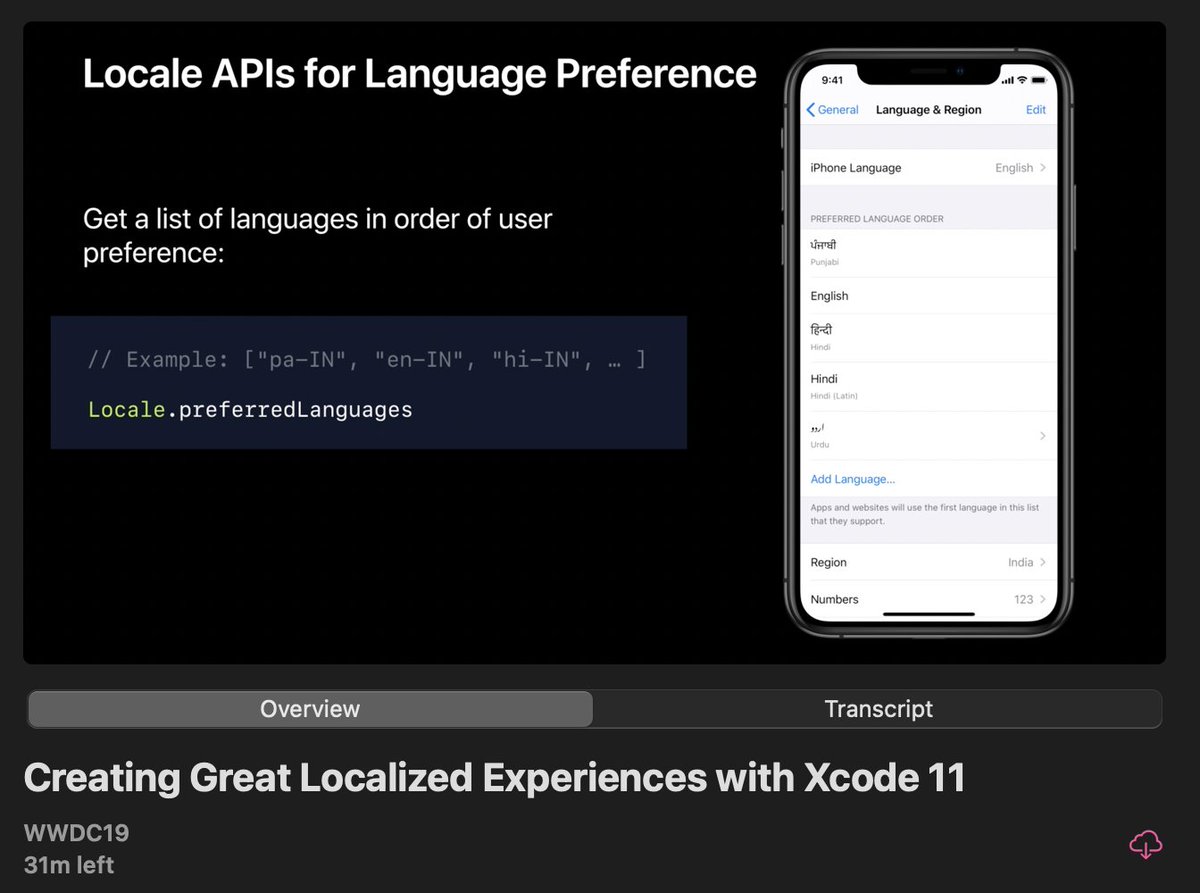Screen dimensions: 1200x893
Task: Click the 31m left label
Action: coord(69,865)
